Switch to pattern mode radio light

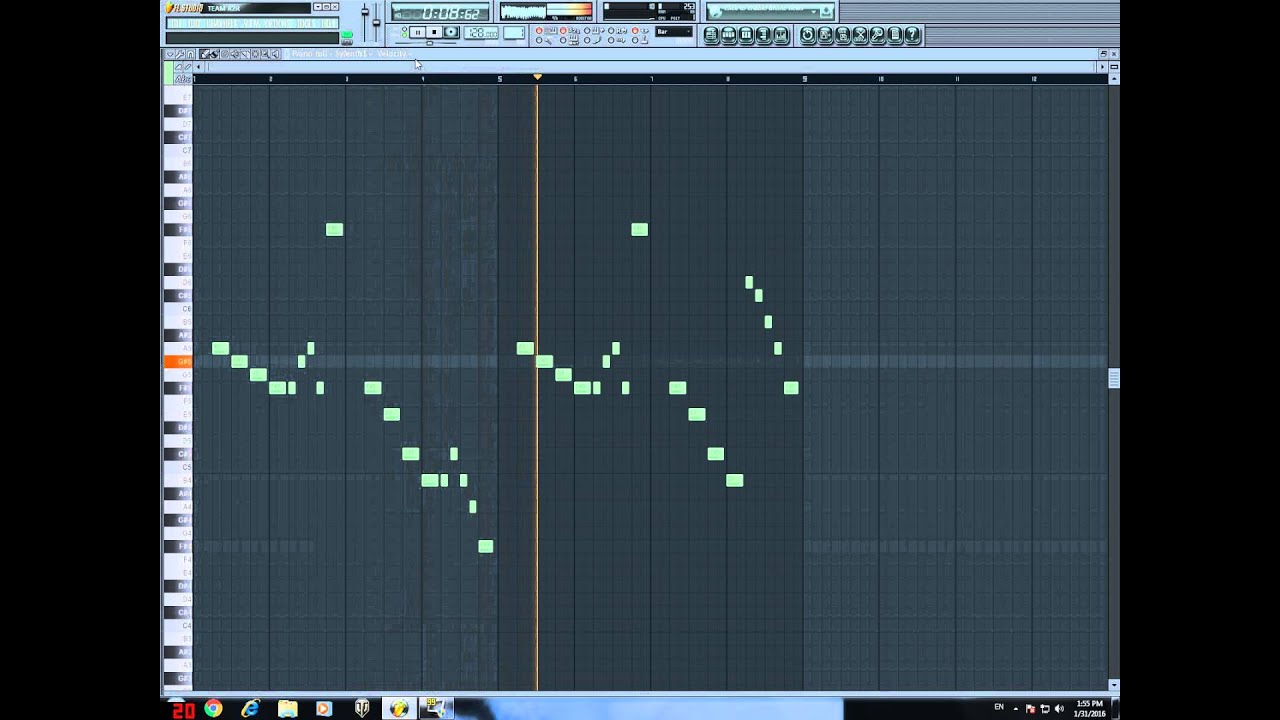pyautogui.click(x=404, y=28)
